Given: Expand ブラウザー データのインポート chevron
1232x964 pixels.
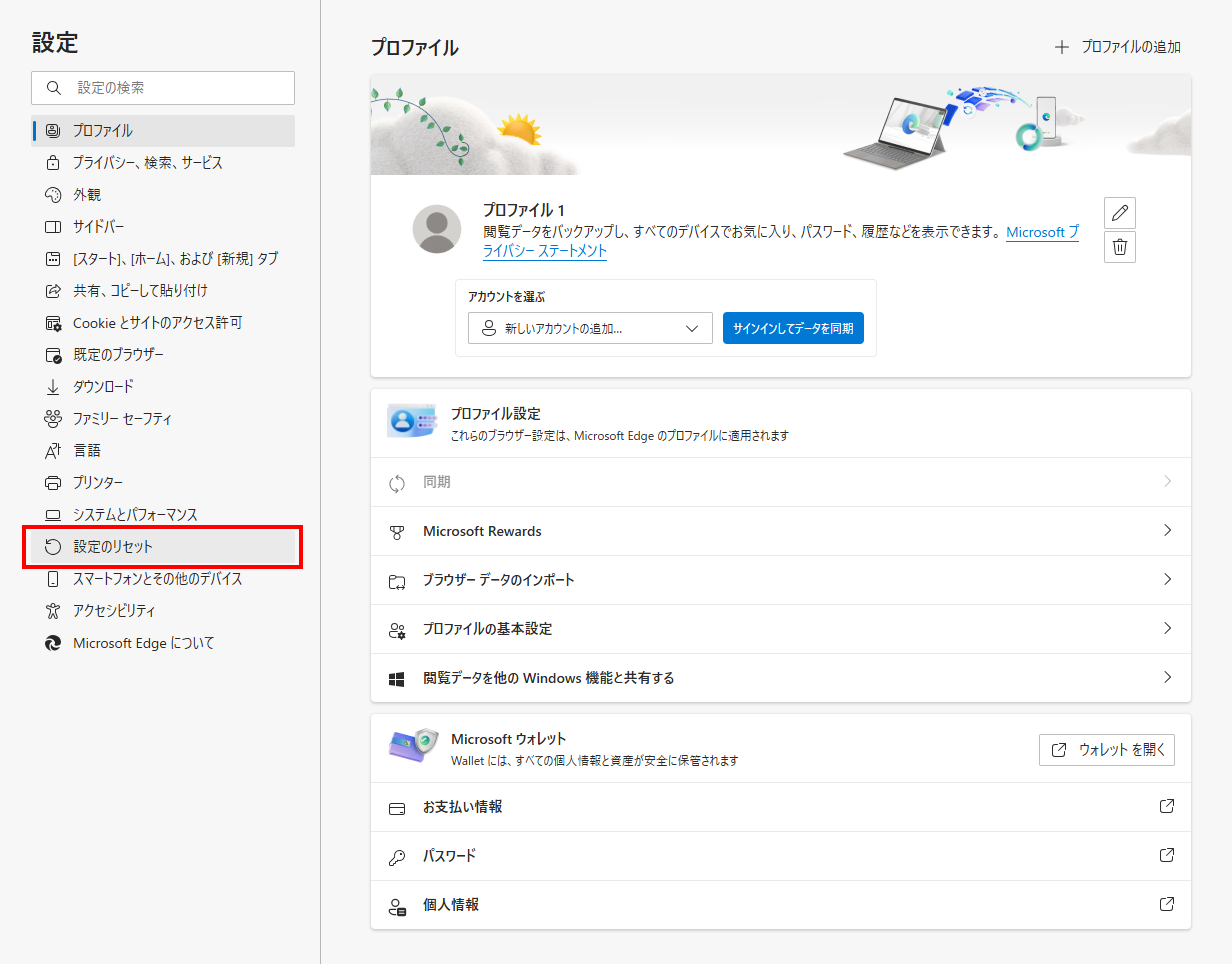Looking at the screenshot, I should [x=1167, y=579].
